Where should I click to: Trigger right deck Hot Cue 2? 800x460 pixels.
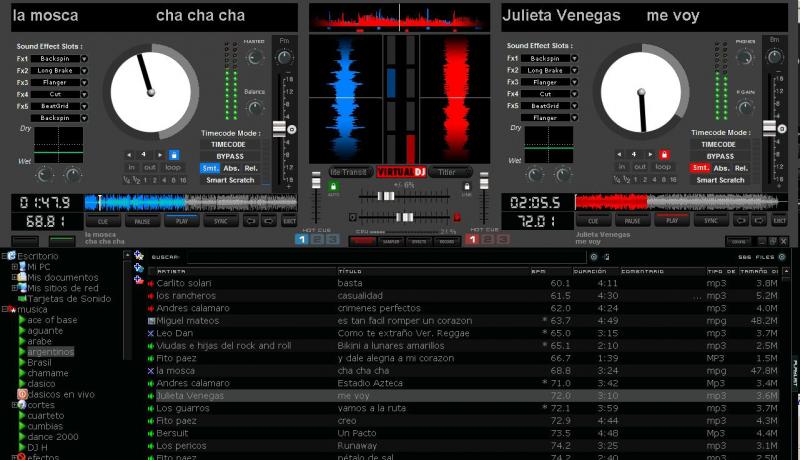pyautogui.click(x=488, y=239)
